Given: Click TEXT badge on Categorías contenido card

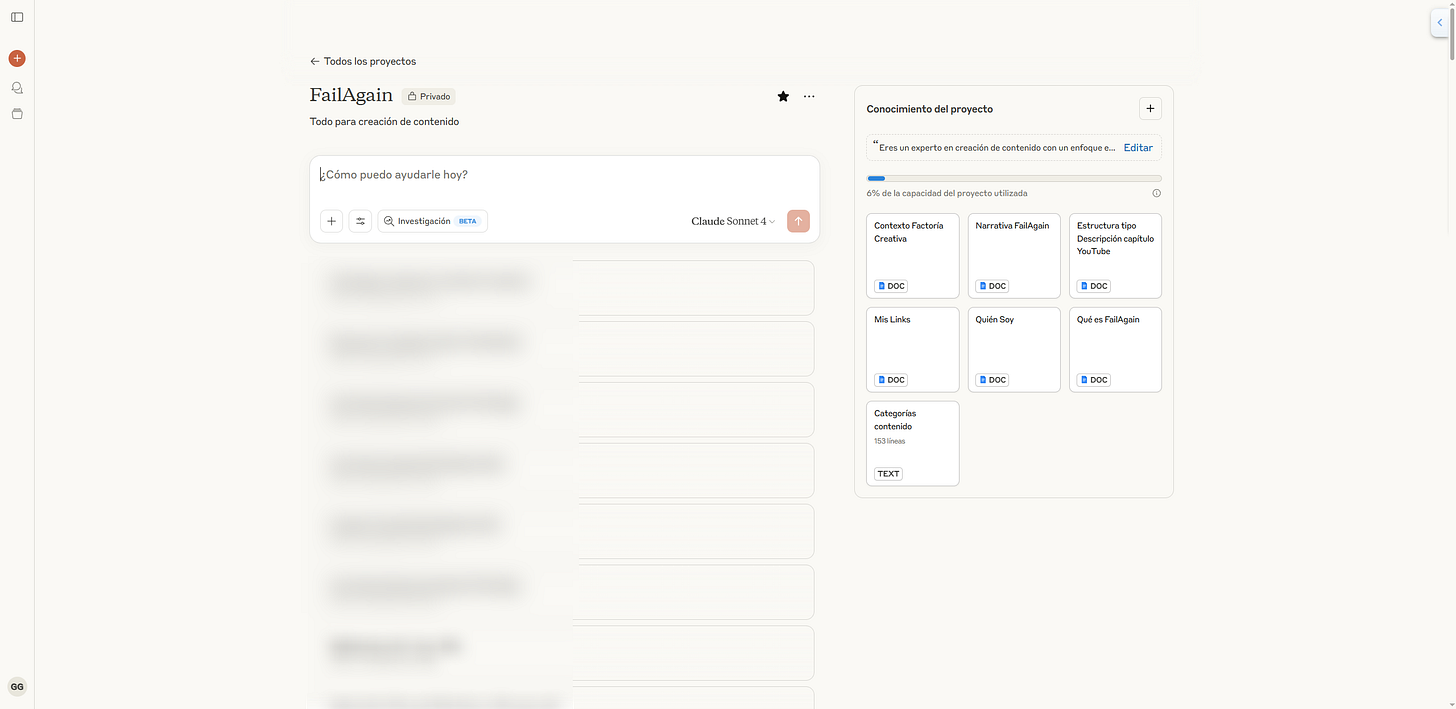Looking at the screenshot, I should coord(888,474).
